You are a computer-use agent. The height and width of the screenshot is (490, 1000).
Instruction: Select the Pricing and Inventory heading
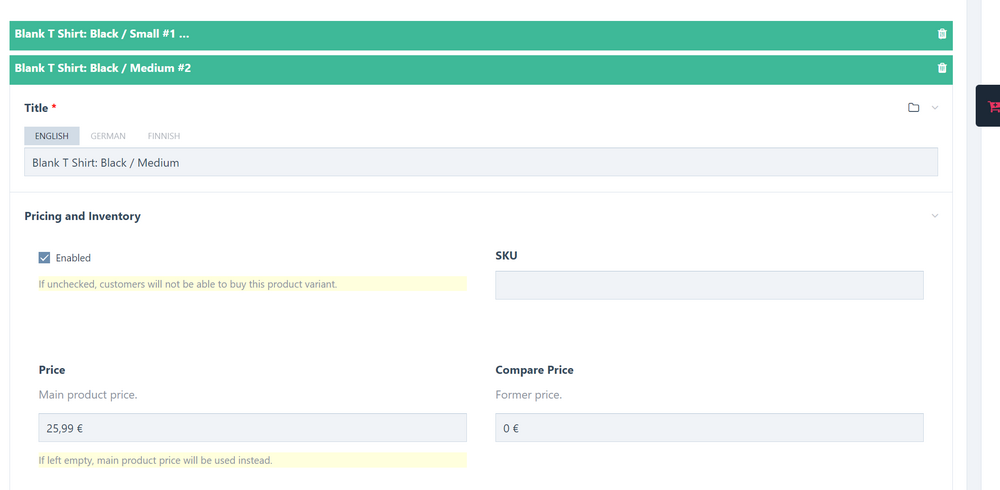[x=82, y=216]
